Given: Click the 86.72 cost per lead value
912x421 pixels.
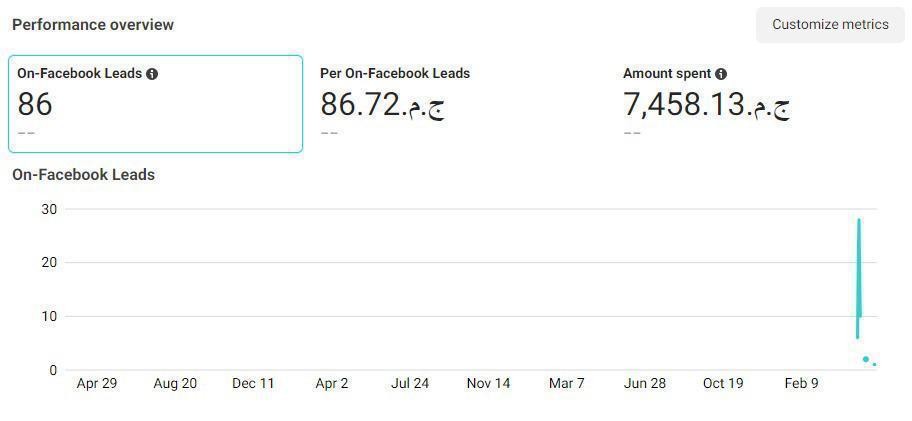Looking at the screenshot, I should pos(383,105).
